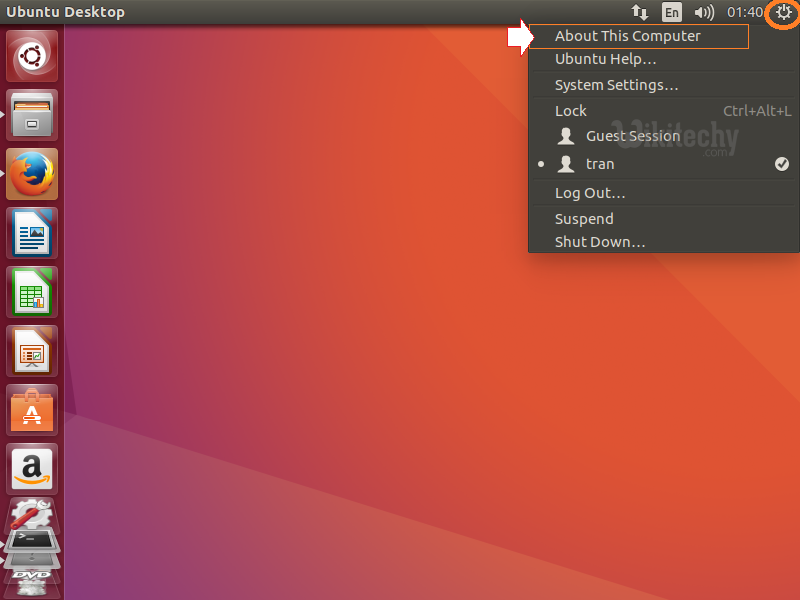Expand the En keyboard layout indicator

tap(672, 13)
